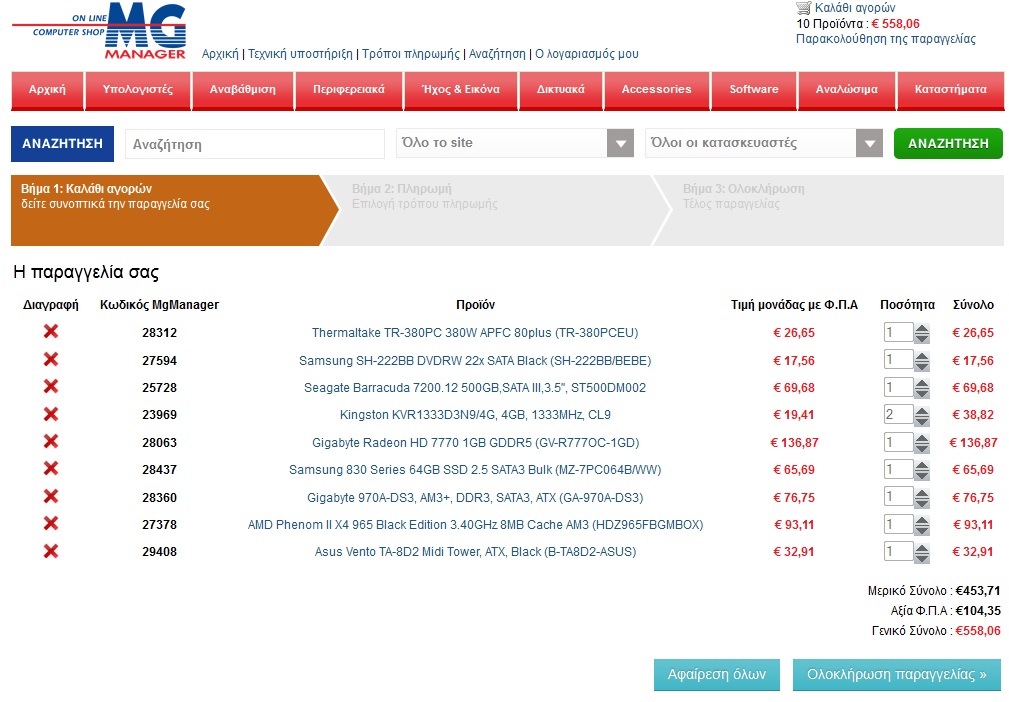
Task: Open the Ήχος & Εικόνα menu tab
Action: (461, 90)
